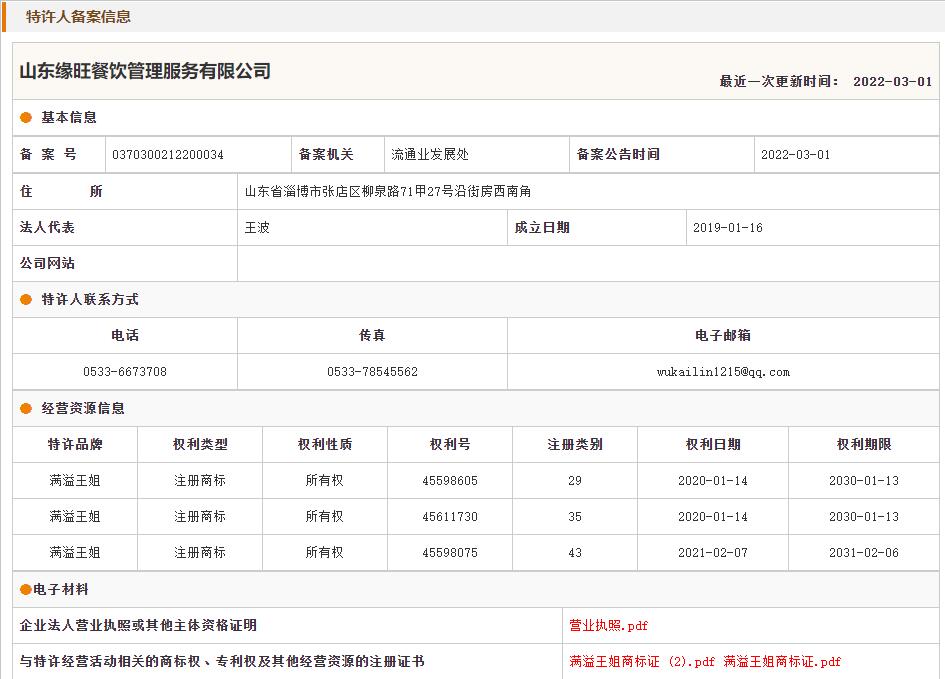Click the orange bullet beside 特许人联系方式

[x=26, y=300]
